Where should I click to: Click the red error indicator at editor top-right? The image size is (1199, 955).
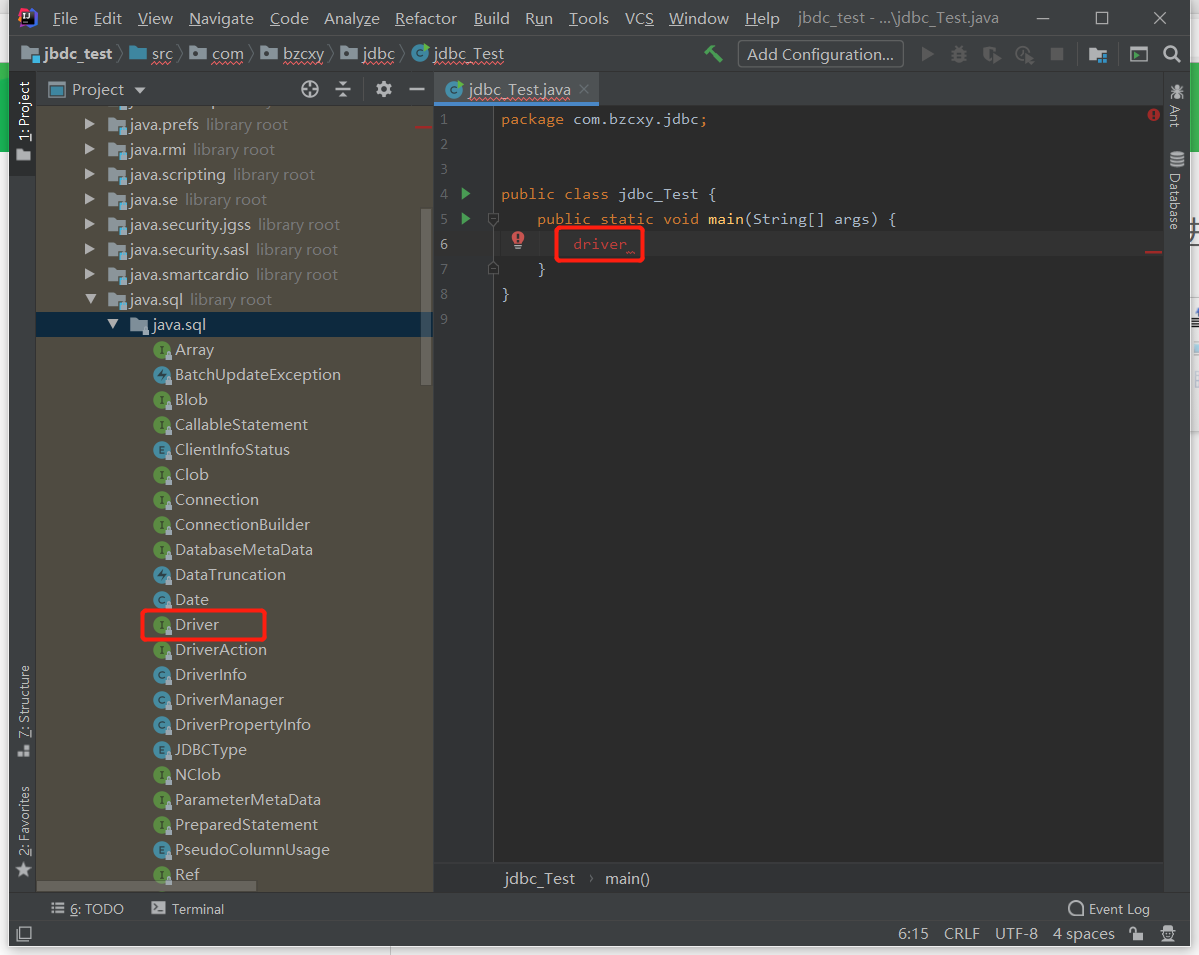[1153, 115]
